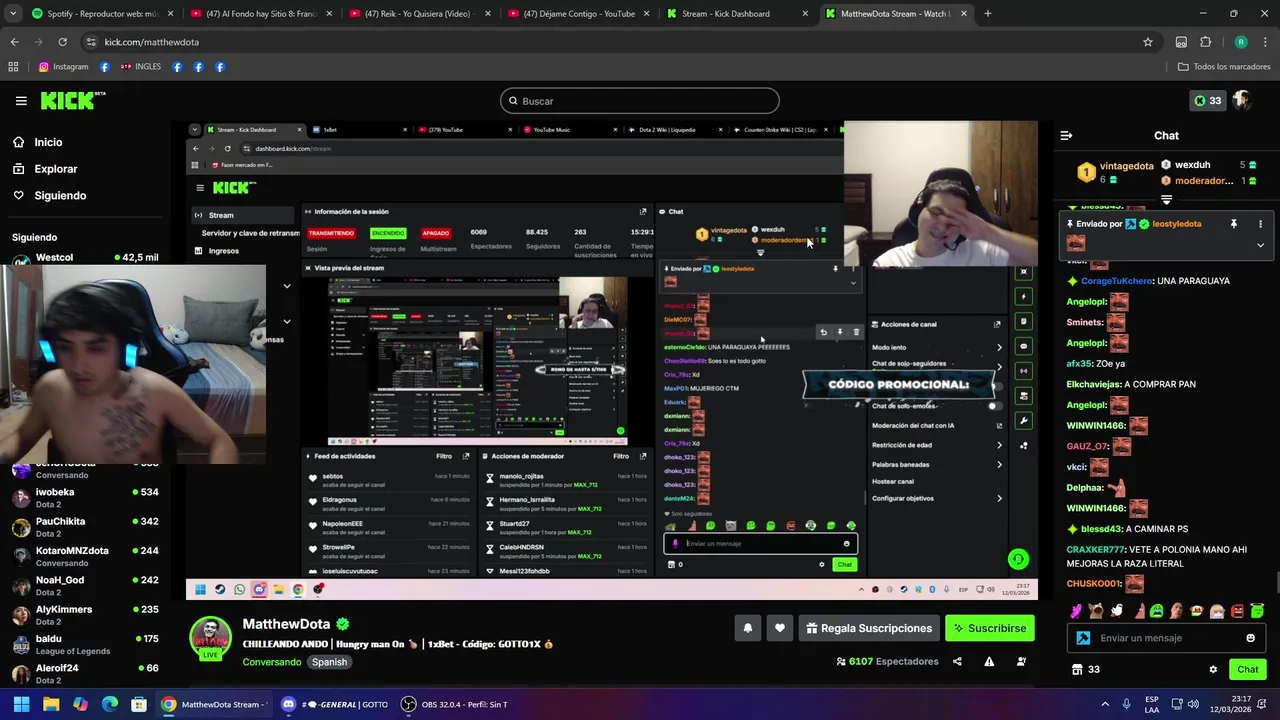Viewport: 1280px width, 720px height.
Task: Open the Kick hamburger menu
Action: (x=21, y=101)
